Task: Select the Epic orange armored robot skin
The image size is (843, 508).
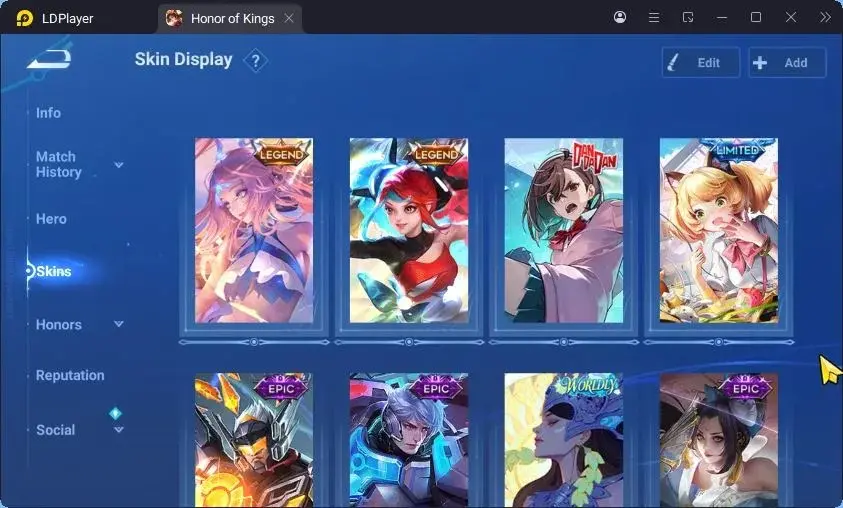Action: coord(254,440)
